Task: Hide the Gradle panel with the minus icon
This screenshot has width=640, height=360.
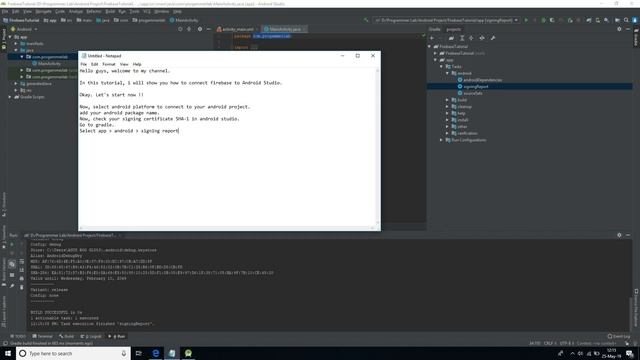Action: click(x=628, y=29)
